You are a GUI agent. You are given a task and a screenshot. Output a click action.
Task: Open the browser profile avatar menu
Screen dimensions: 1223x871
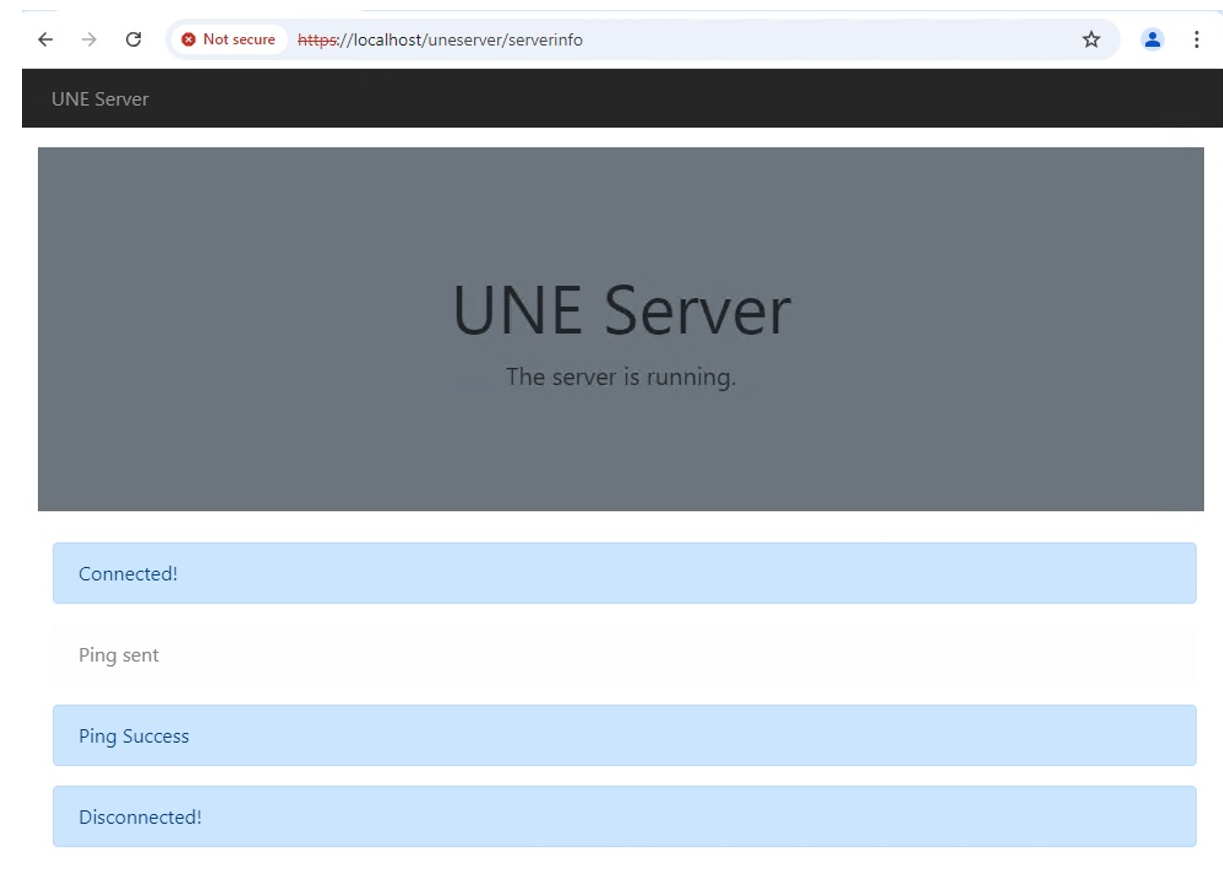(x=1153, y=40)
